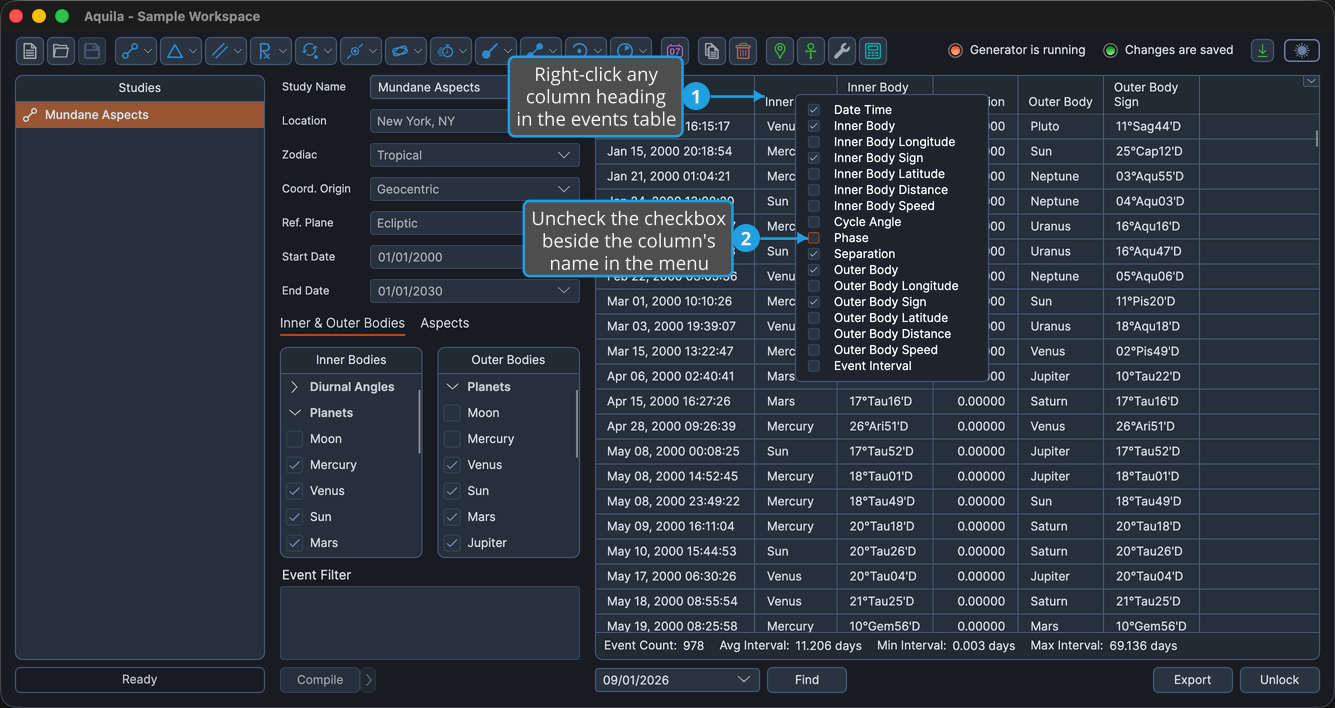The height and width of the screenshot is (708, 1335).
Task: Click the copy documents toolbar icon
Action: pyautogui.click(x=711, y=51)
